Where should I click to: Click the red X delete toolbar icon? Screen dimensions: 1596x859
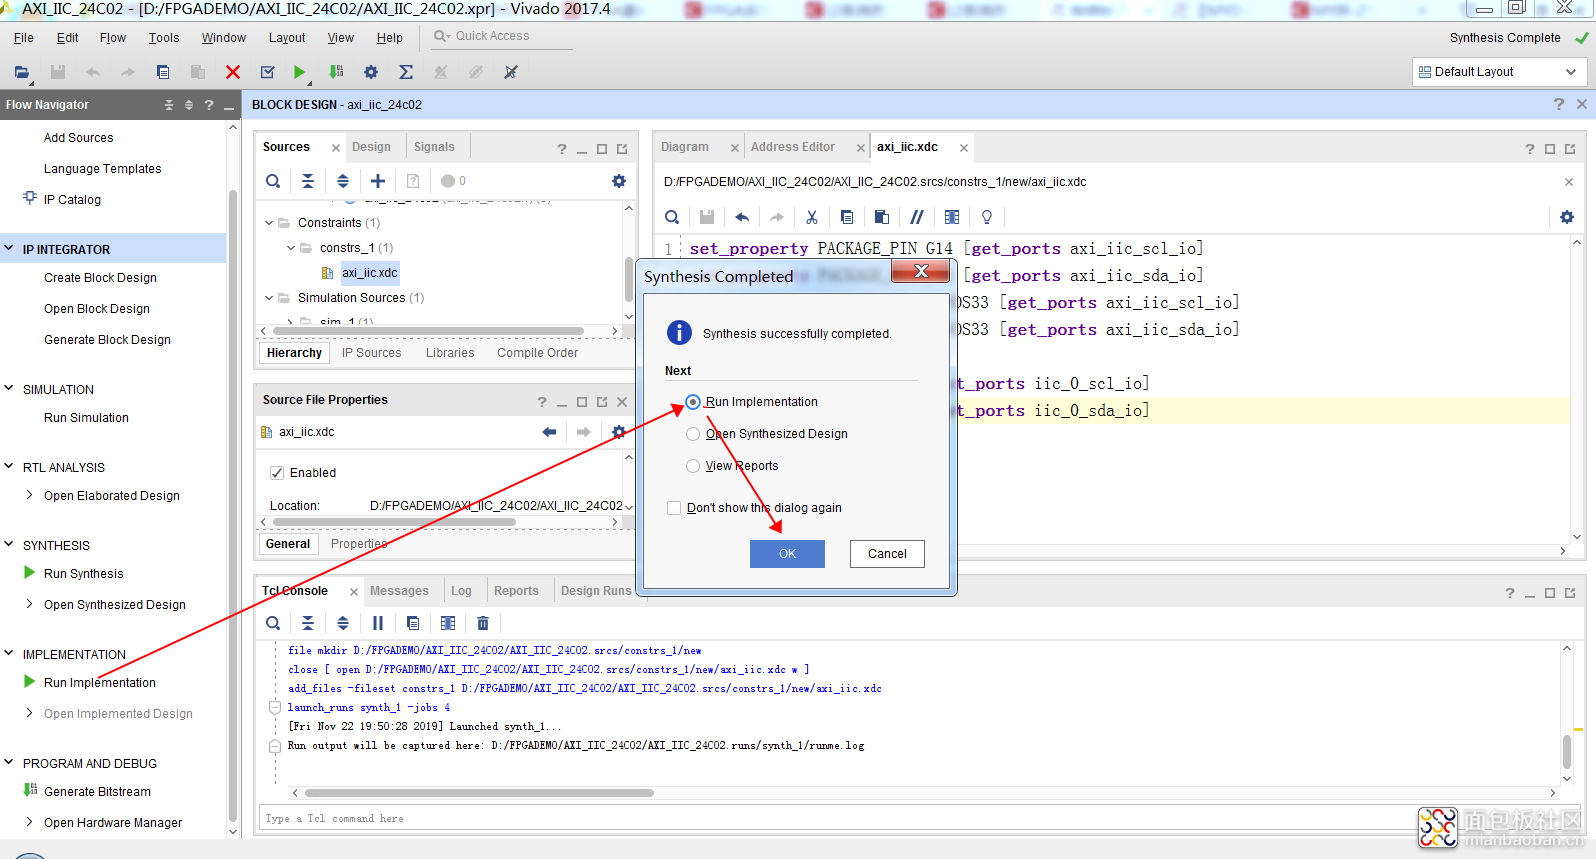[233, 72]
